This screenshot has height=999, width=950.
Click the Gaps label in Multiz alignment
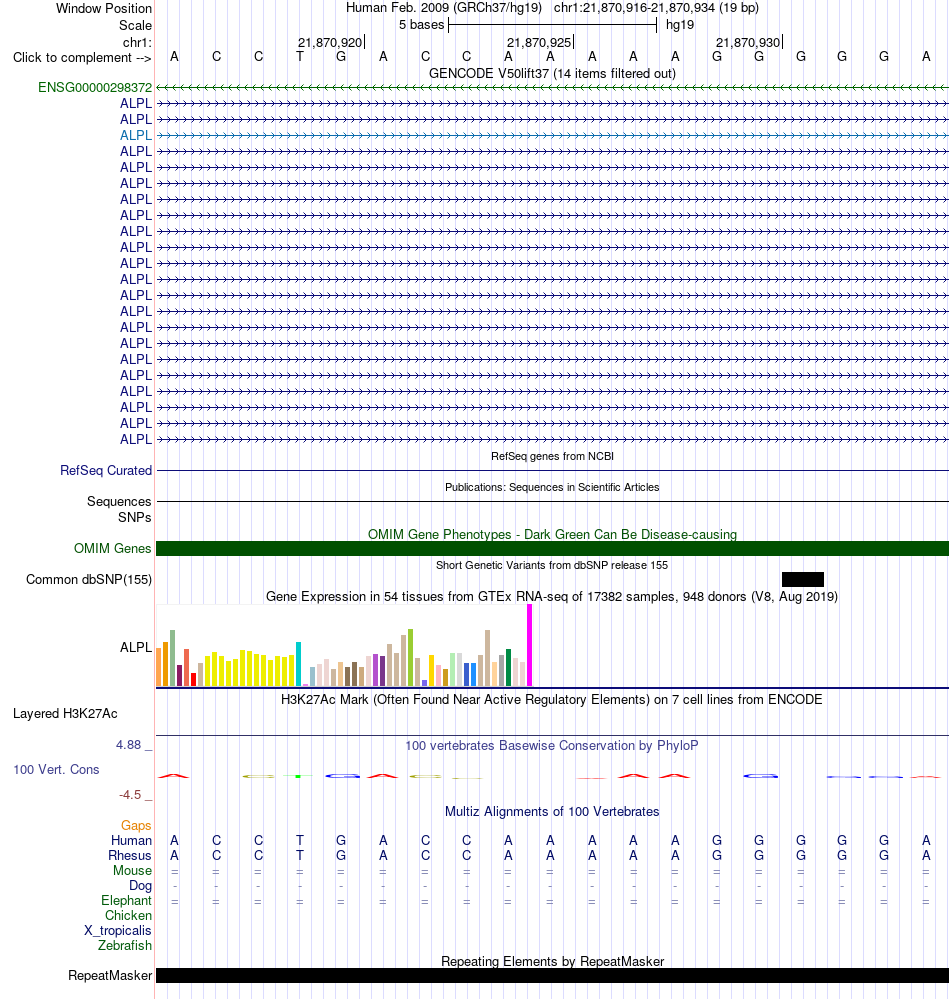pyautogui.click(x=136, y=826)
